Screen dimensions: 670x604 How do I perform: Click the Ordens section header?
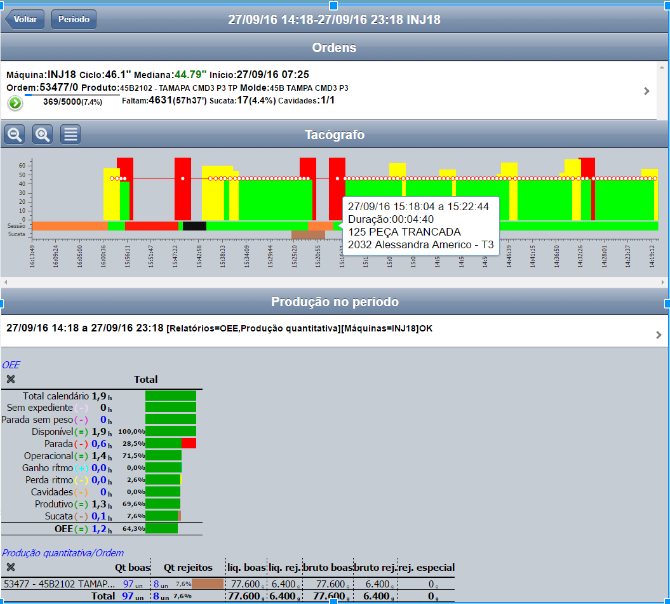click(x=334, y=47)
